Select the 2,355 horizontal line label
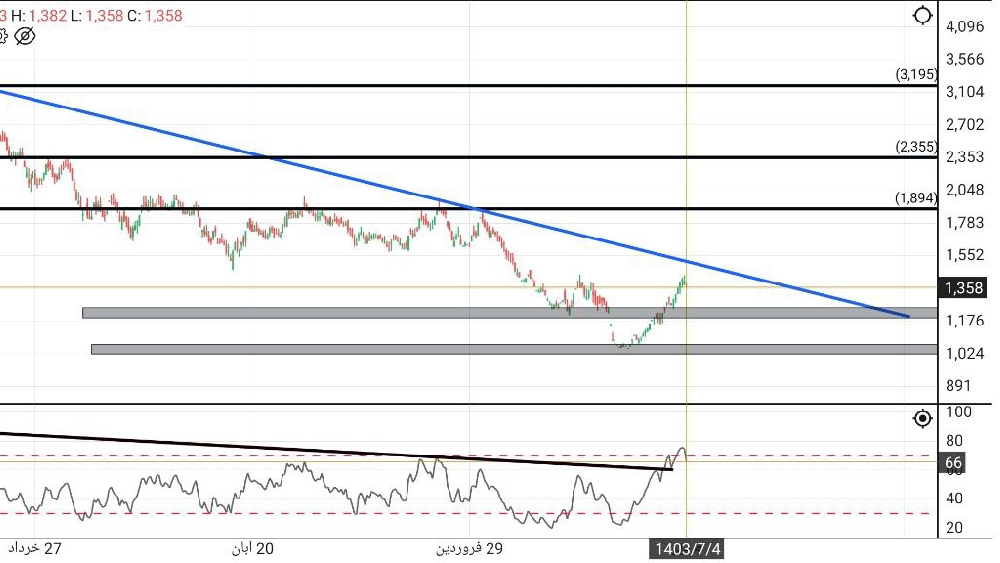Screen dimensions: 1000x563 tap(916, 147)
